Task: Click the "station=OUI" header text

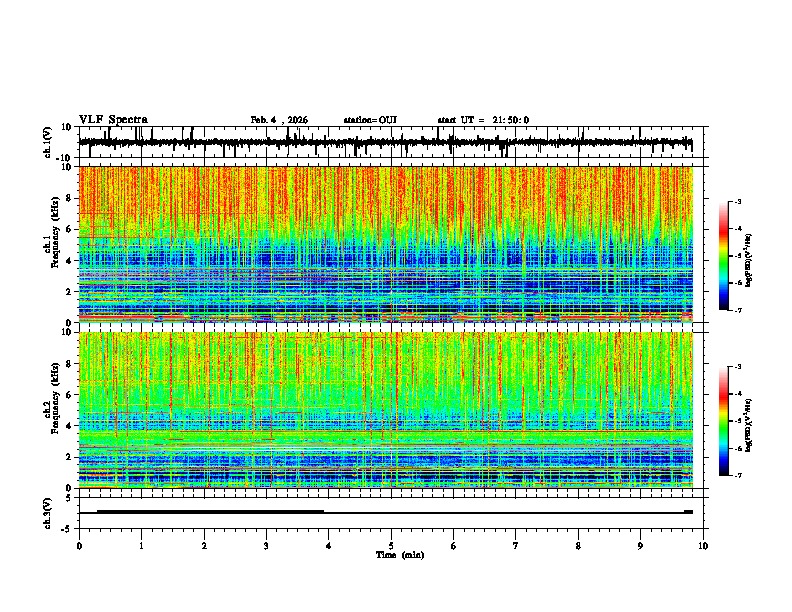Action: [x=370, y=120]
